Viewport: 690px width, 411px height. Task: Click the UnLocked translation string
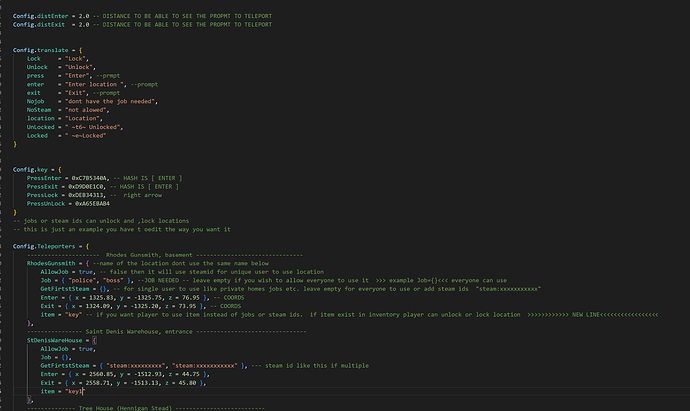(x=94, y=128)
